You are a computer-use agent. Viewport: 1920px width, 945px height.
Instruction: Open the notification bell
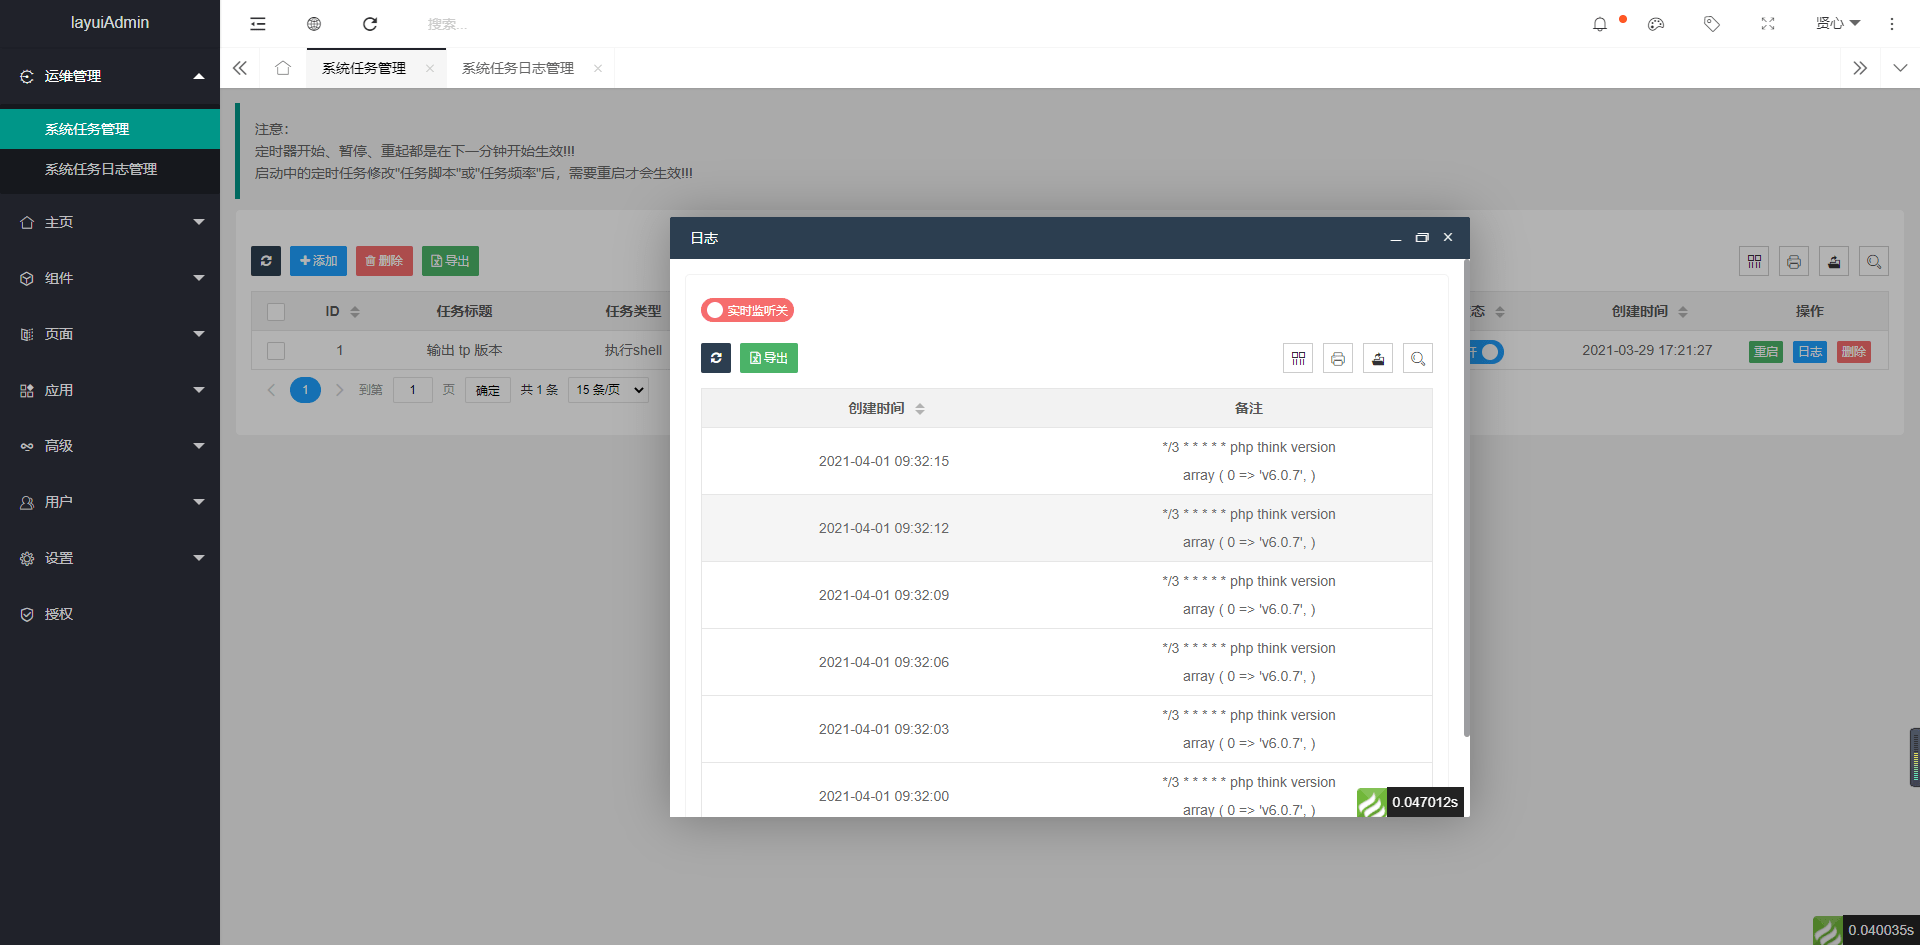[1600, 24]
